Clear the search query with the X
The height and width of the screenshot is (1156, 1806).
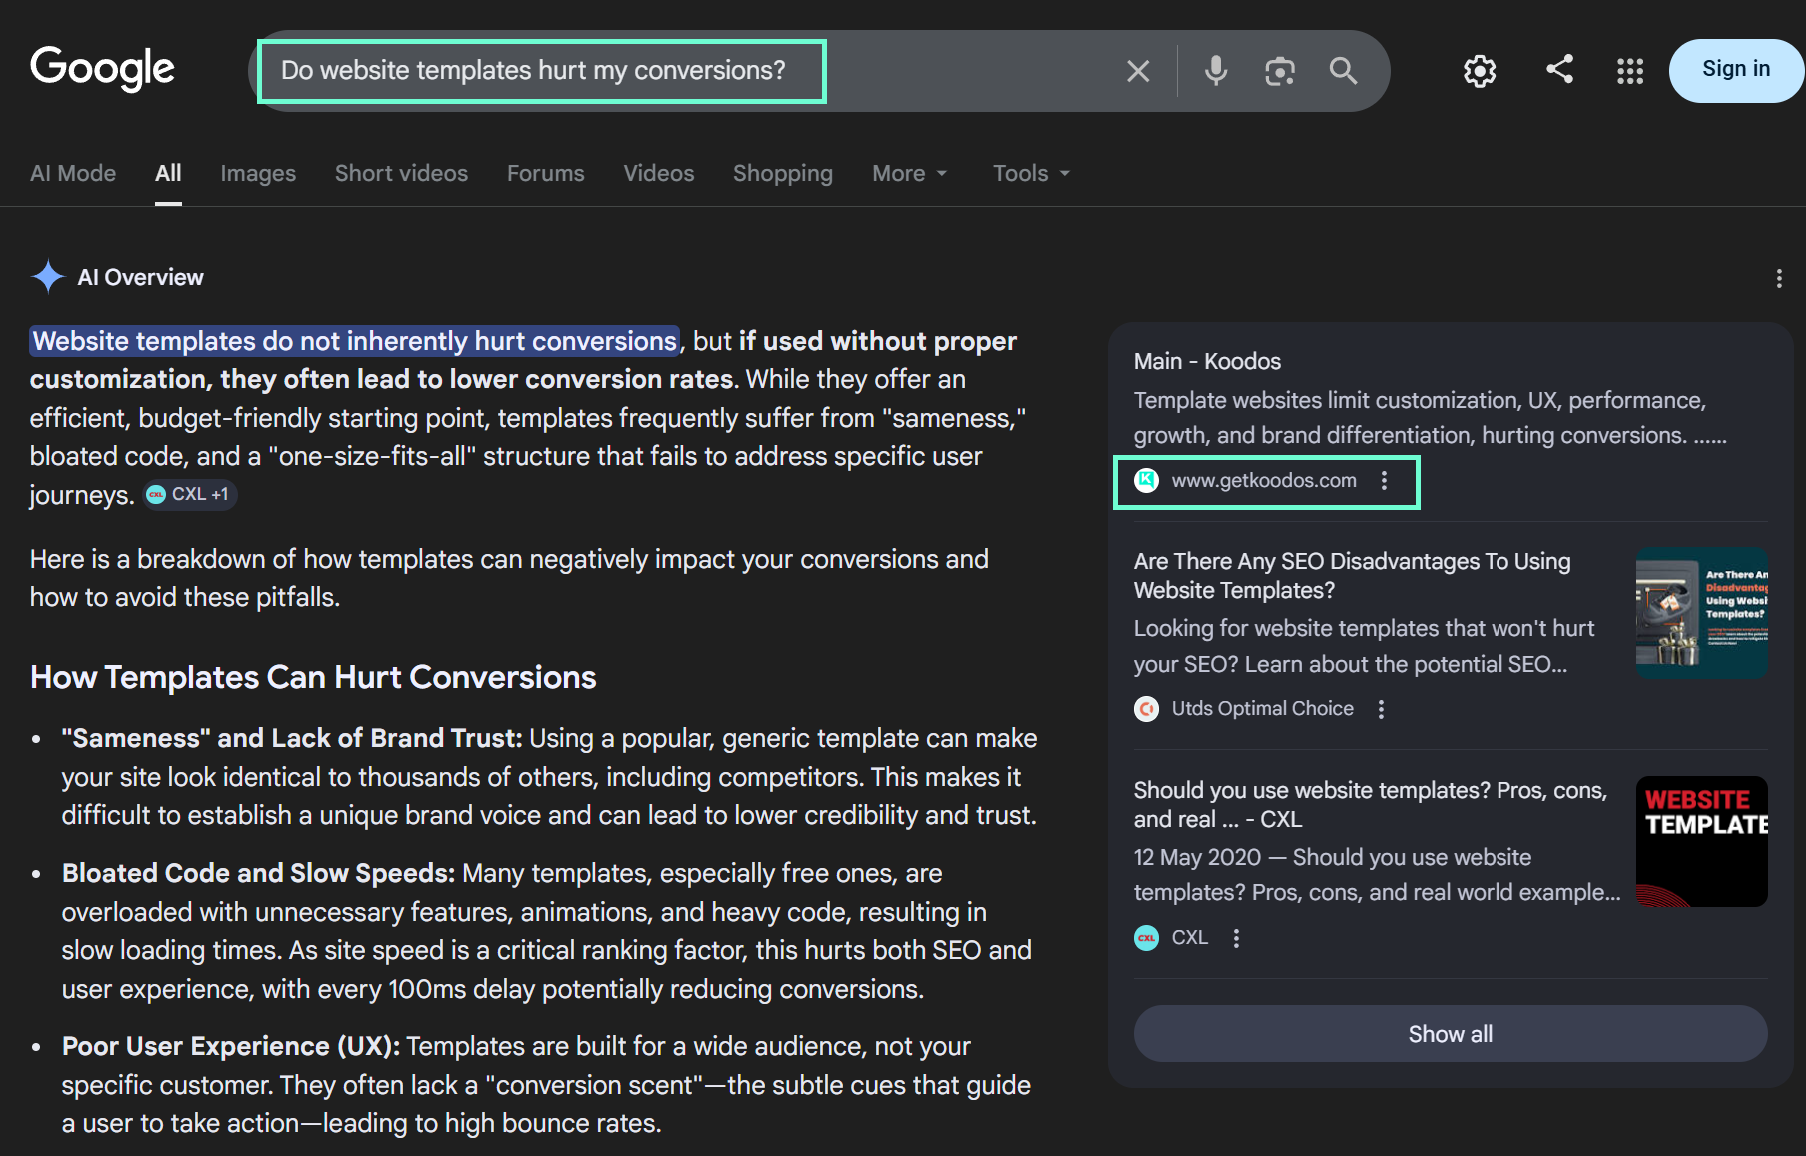[1137, 70]
